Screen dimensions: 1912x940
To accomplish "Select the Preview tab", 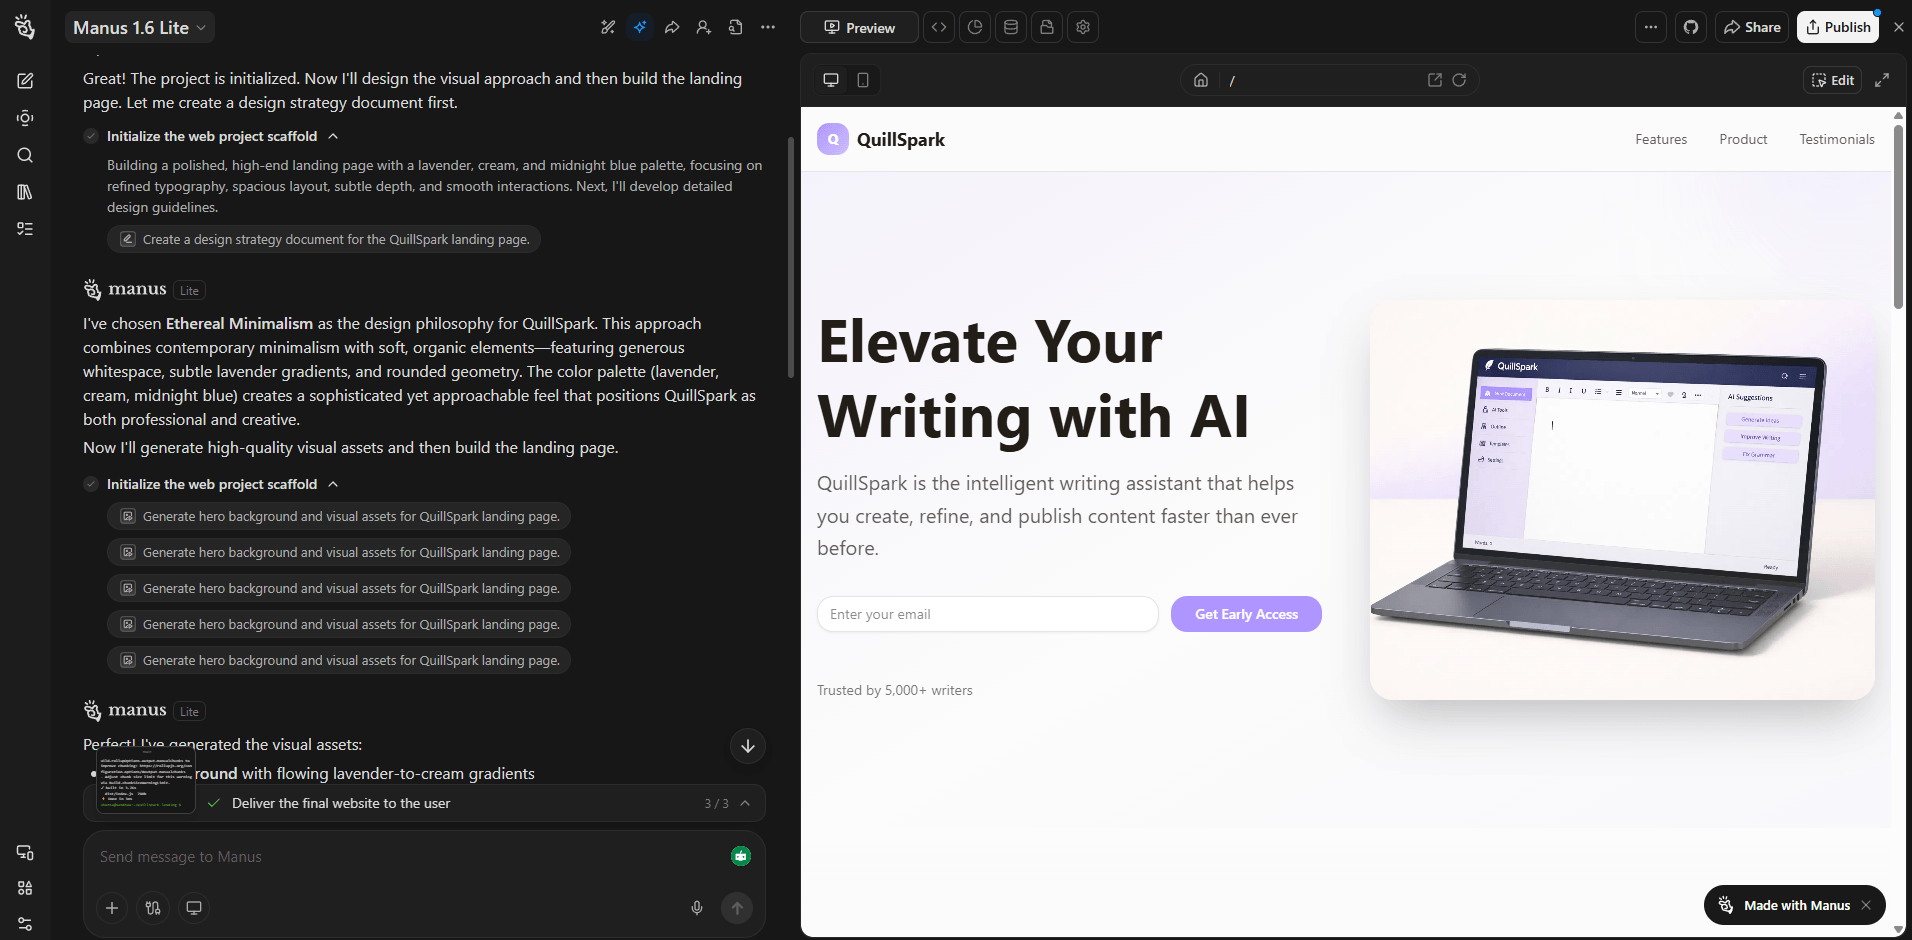I will point(859,27).
